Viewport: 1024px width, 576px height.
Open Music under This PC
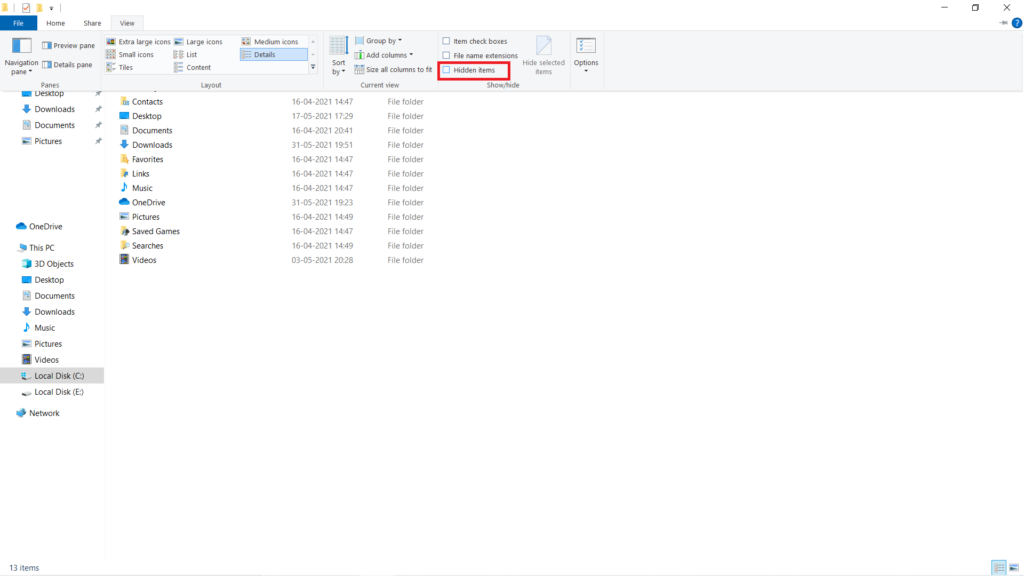pos(44,328)
